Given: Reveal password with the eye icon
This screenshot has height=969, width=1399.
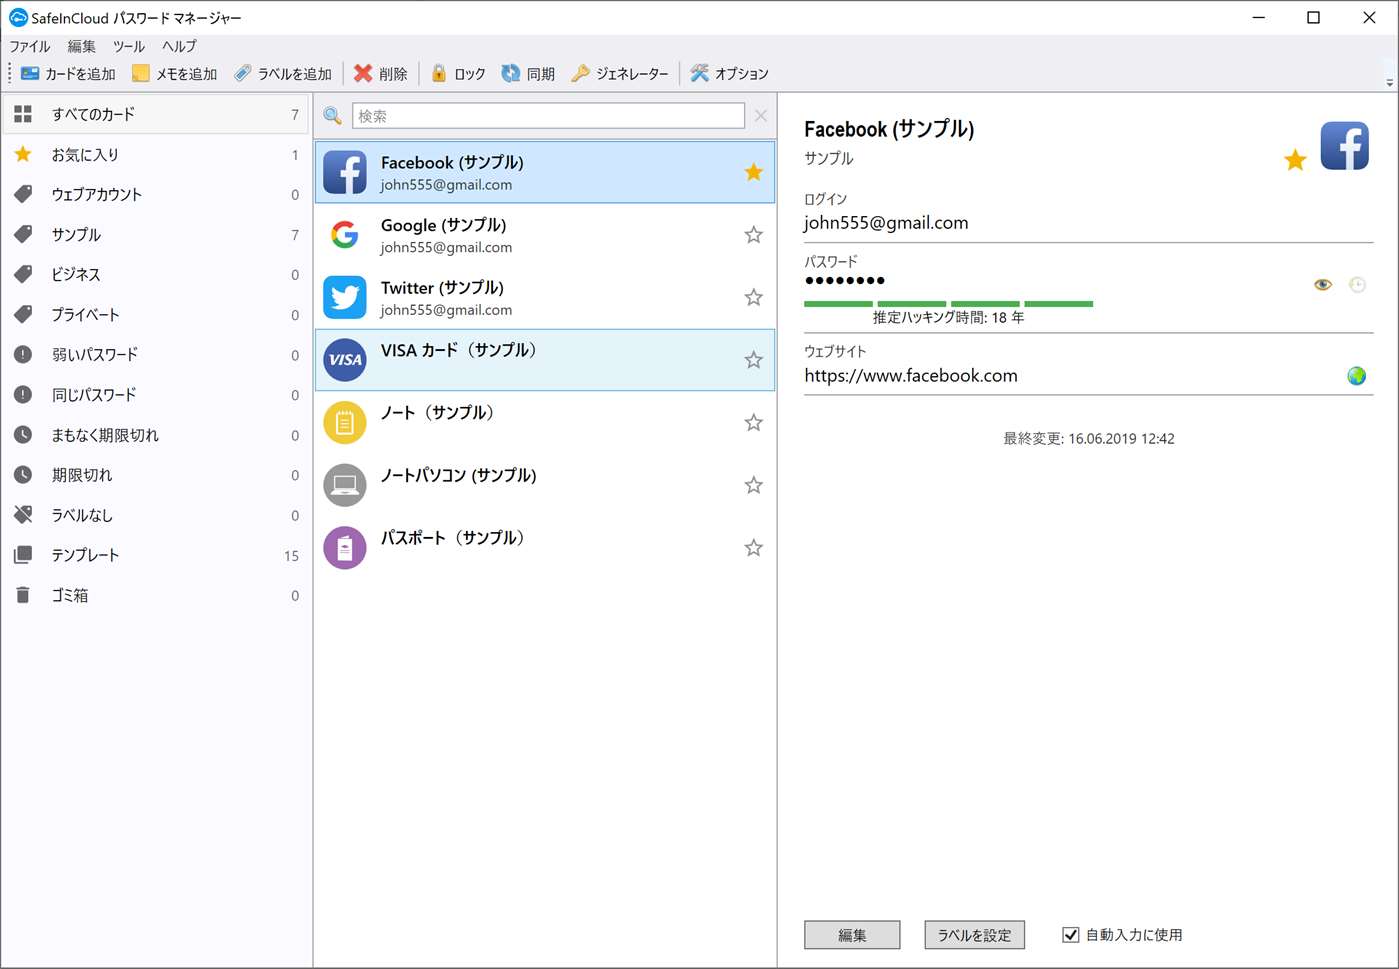Looking at the screenshot, I should [x=1322, y=285].
